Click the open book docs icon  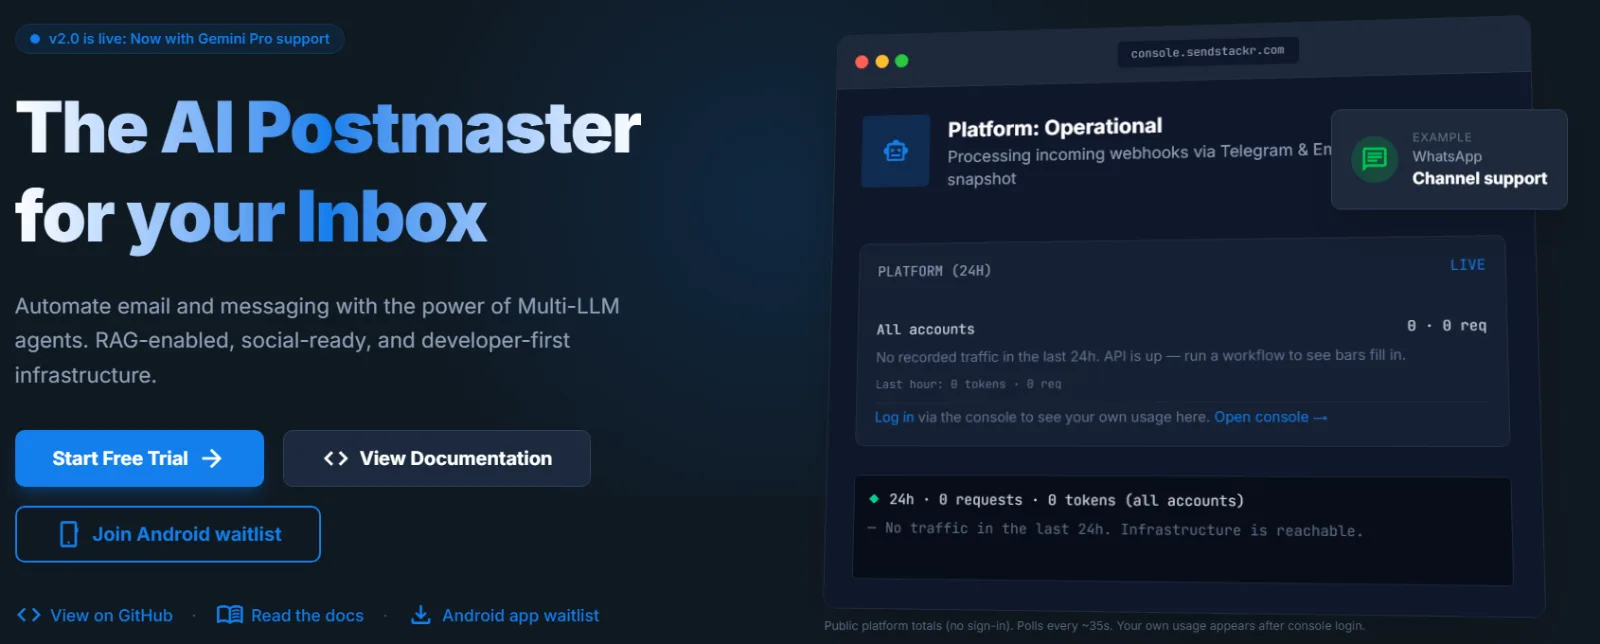(230, 615)
